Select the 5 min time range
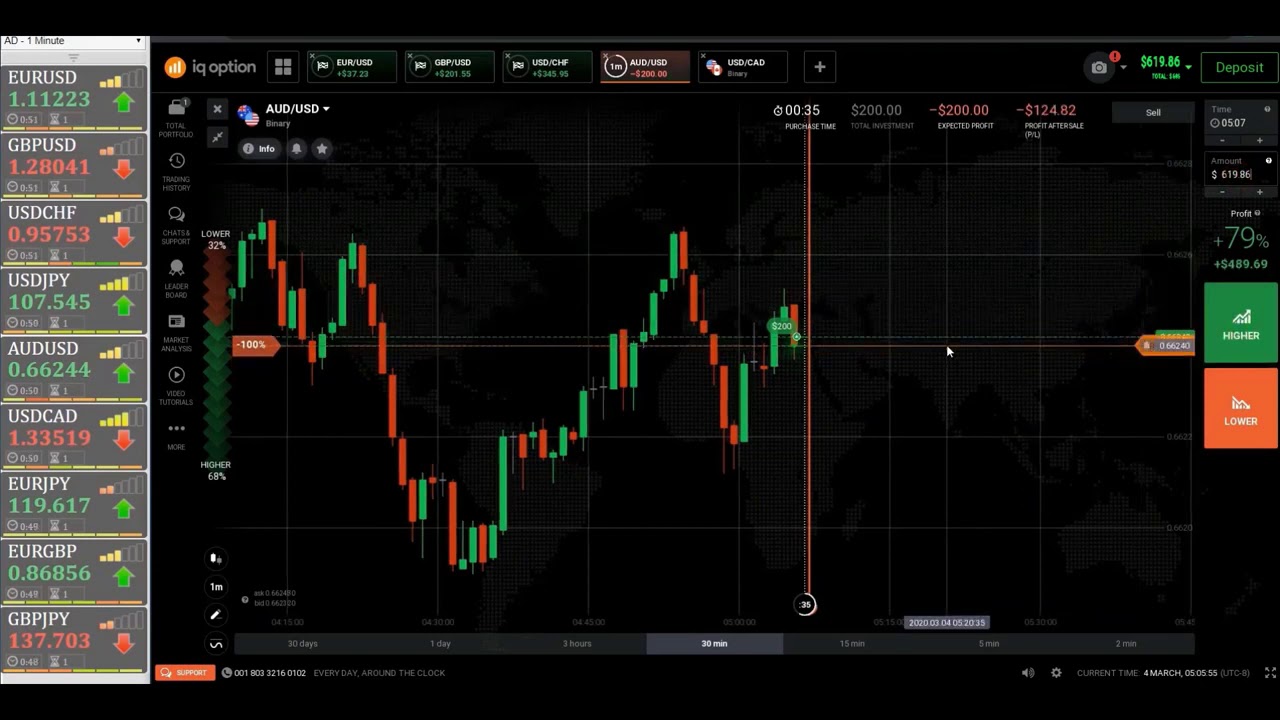The height and width of the screenshot is (720, 1280). [989, 644]
